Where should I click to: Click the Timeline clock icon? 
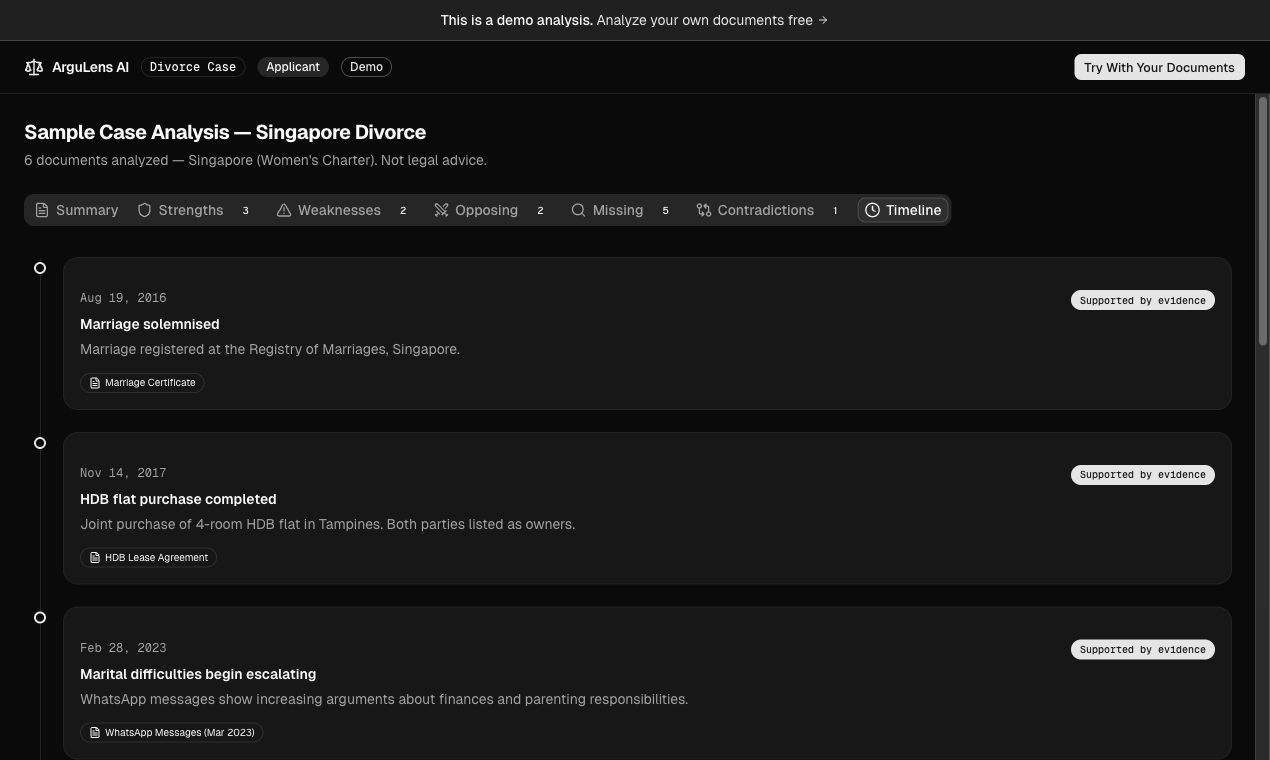[873, 210]
